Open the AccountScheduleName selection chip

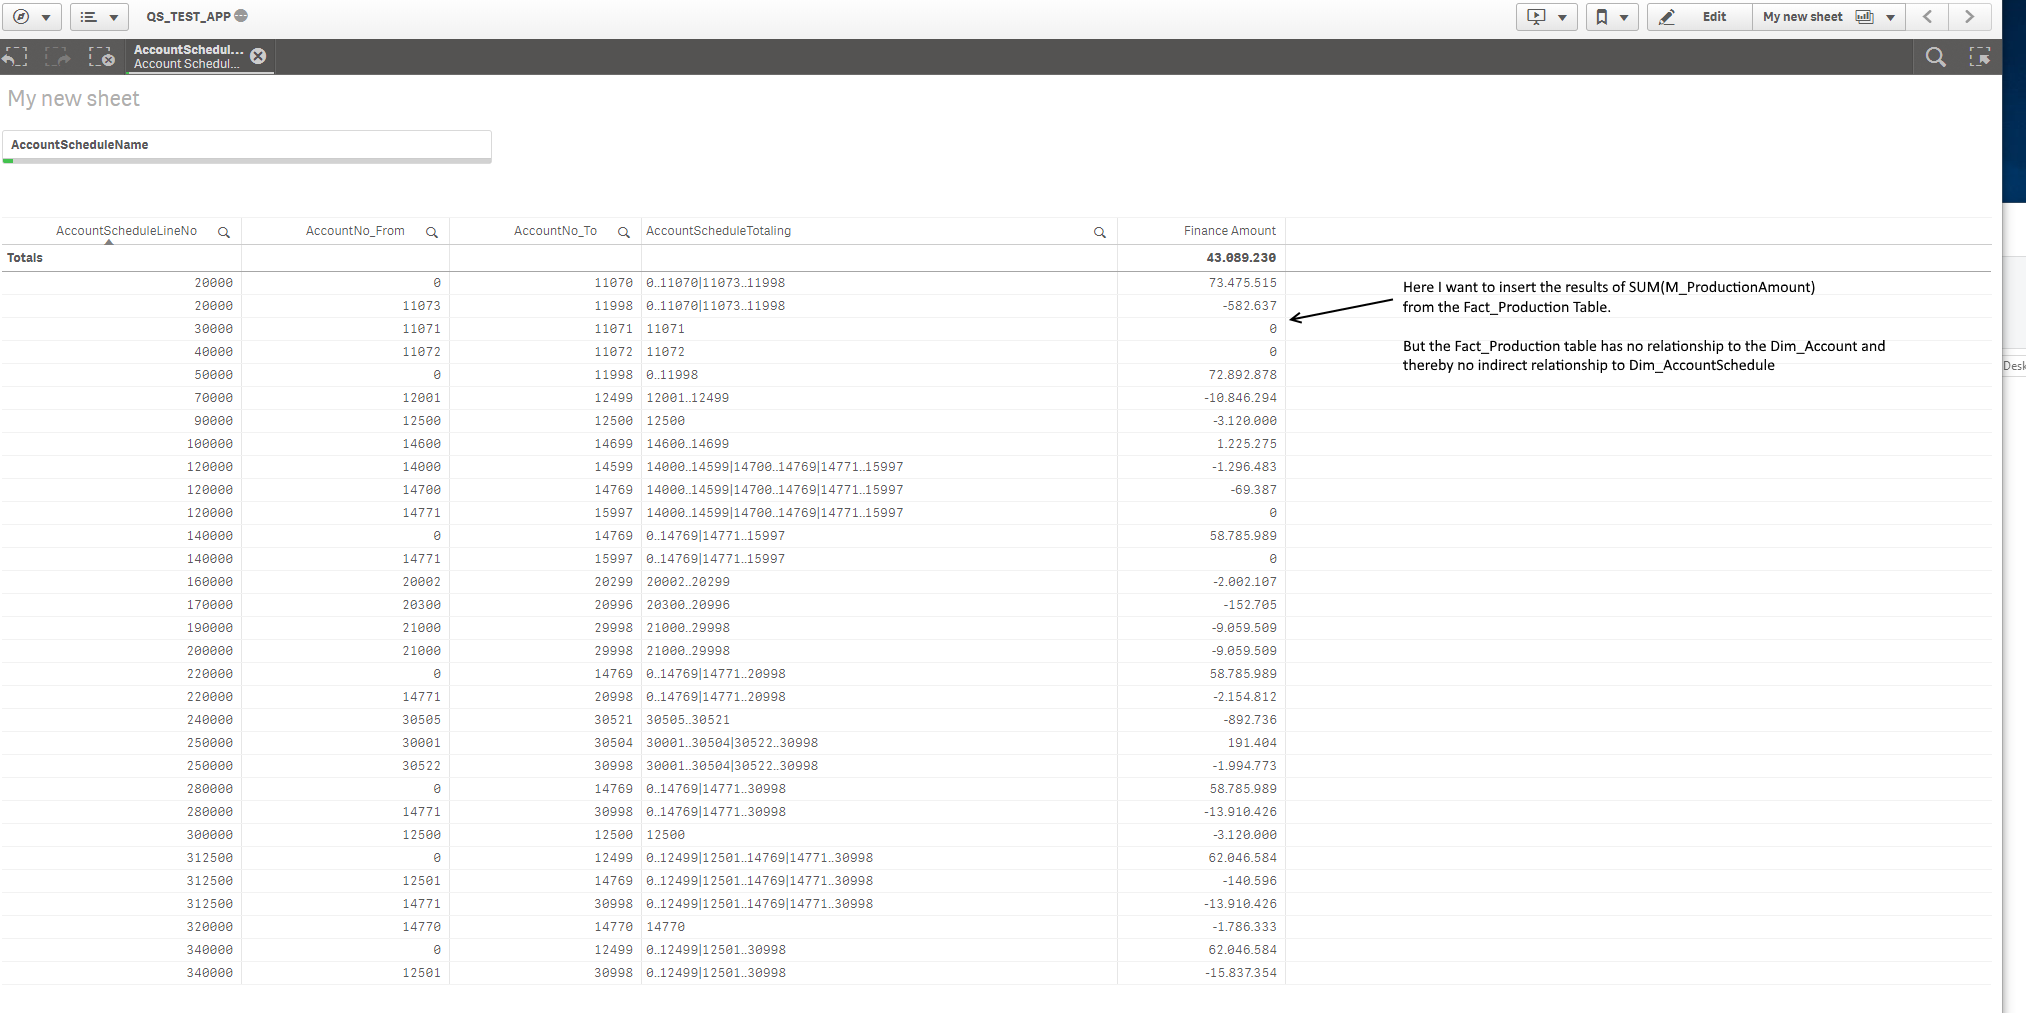pyautogui.click(x=188, y=56)
